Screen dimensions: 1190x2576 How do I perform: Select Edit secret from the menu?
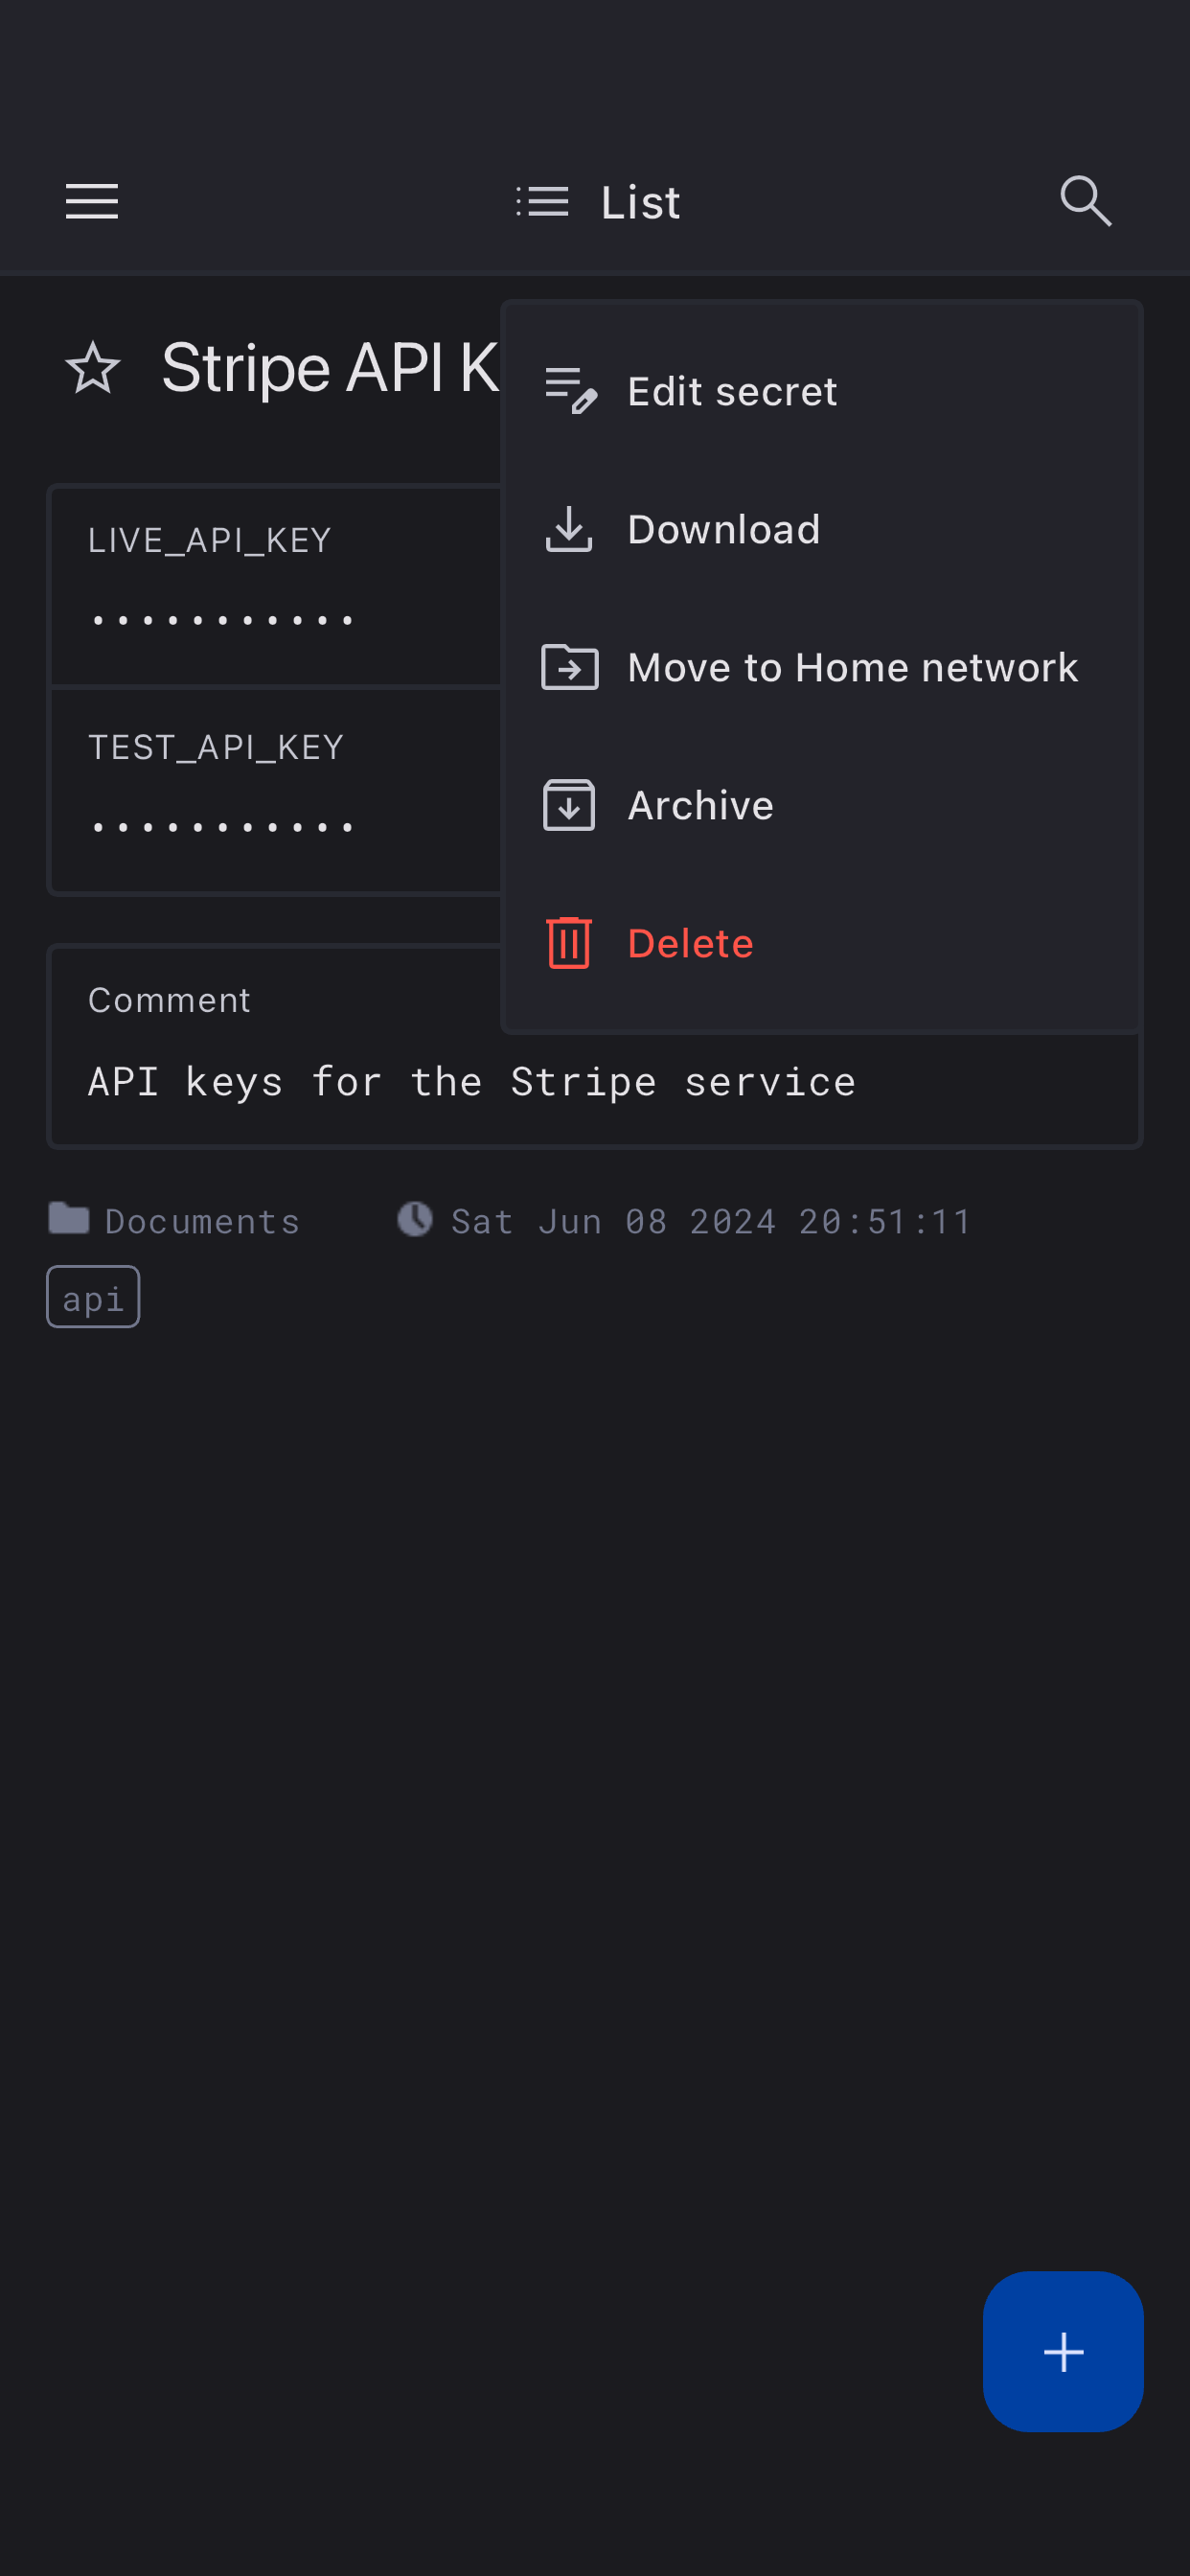[x=732, y=391]
